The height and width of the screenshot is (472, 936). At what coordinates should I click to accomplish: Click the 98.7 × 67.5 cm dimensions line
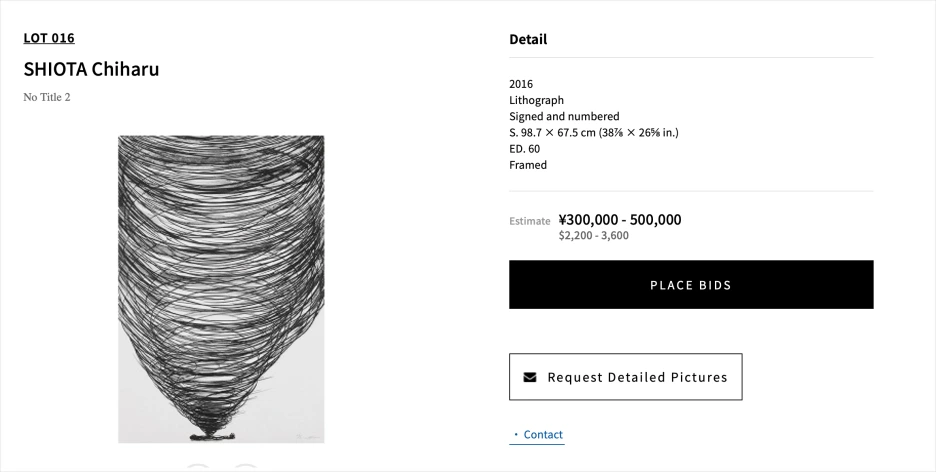[x=593, y=132]
